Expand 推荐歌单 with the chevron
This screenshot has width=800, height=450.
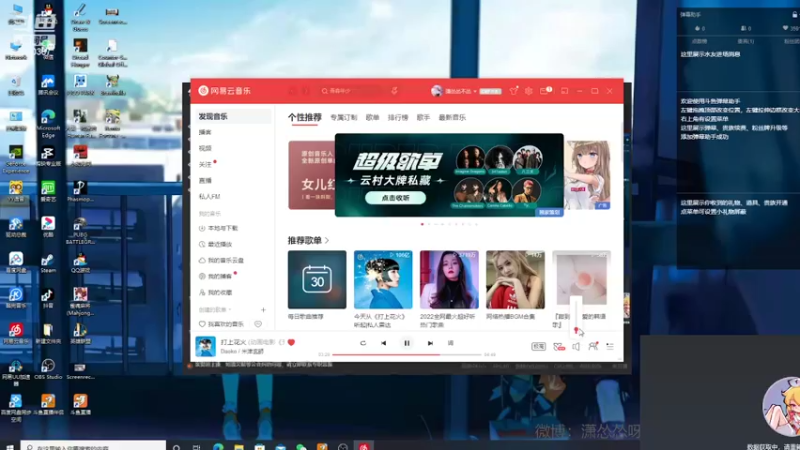(327, 240)
